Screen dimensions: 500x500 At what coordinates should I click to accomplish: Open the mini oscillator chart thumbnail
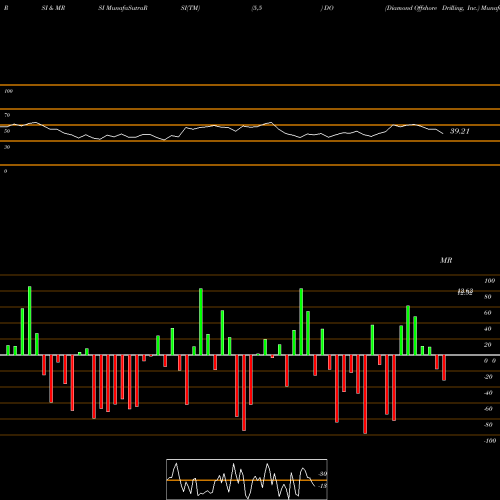(247, 479)
